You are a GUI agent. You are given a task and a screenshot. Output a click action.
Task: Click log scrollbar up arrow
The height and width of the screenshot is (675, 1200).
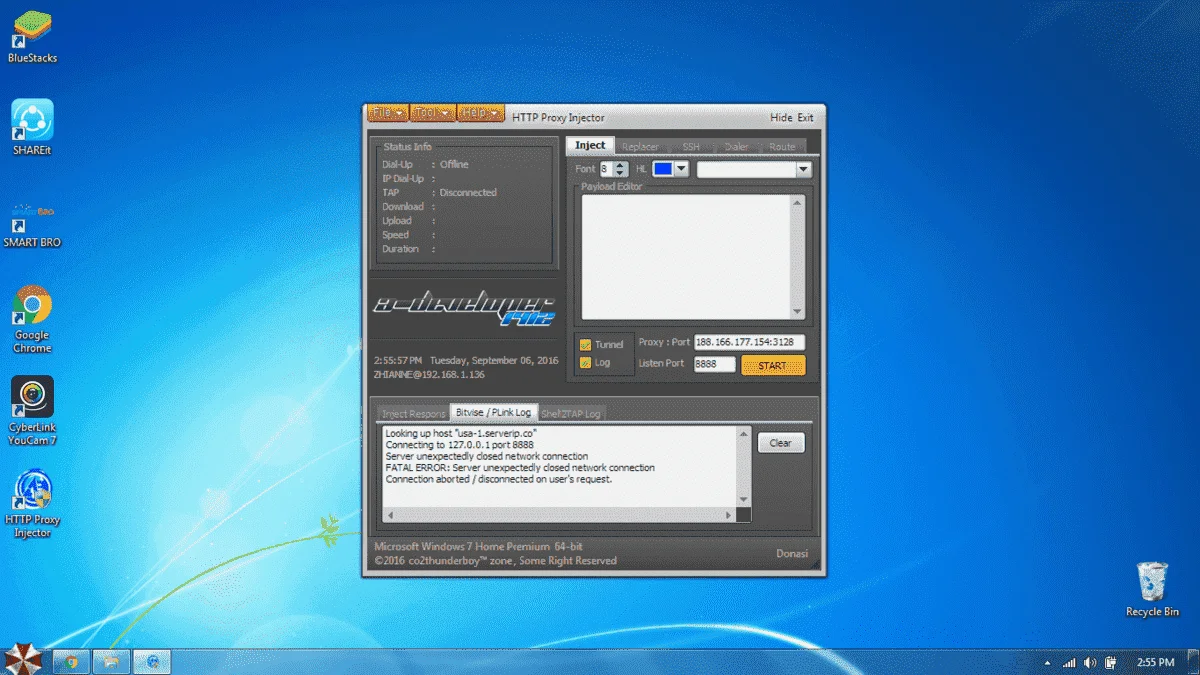point(743,435)
